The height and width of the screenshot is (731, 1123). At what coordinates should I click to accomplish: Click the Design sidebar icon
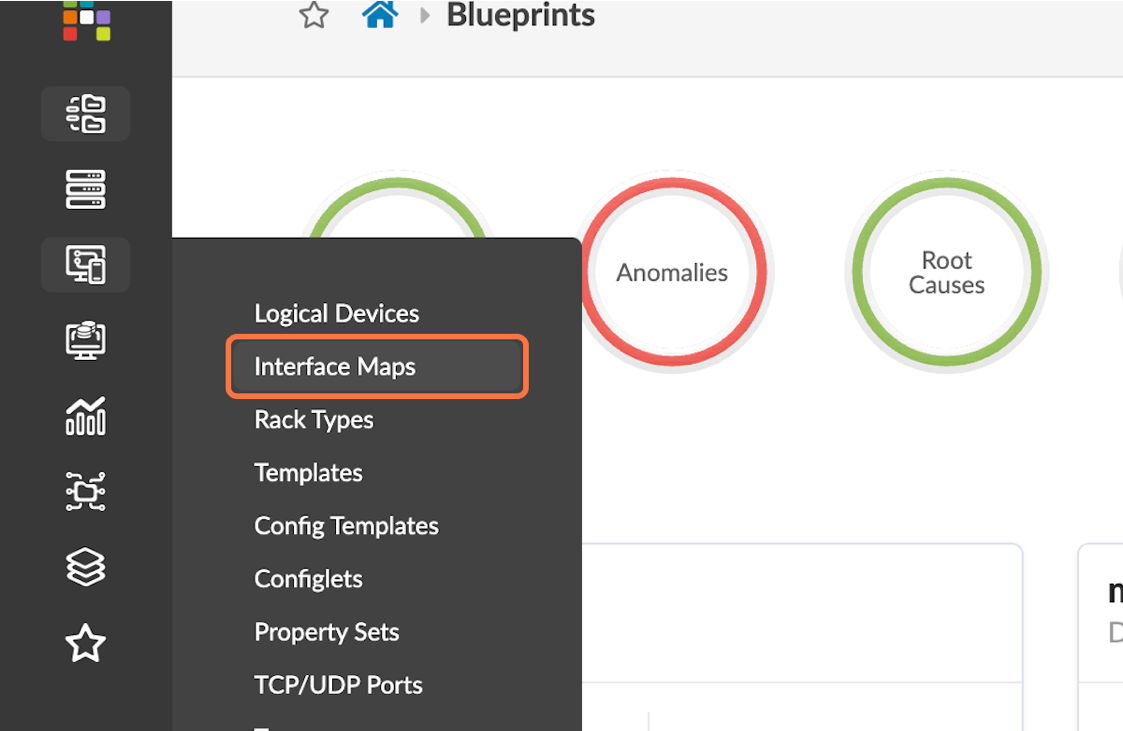86,265
